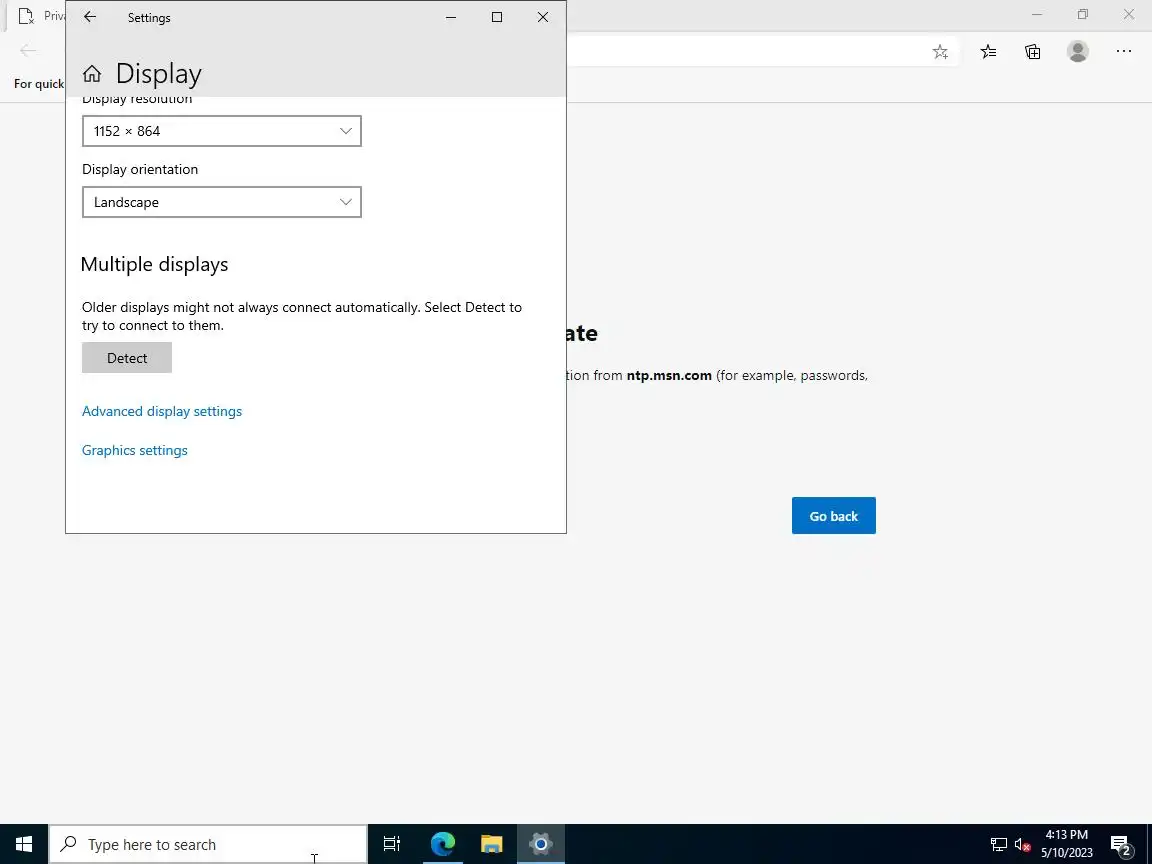Click Edge browser back arrow
Image resolution: width=1152 pixels, height=864 pixels.
coord(28,51)
